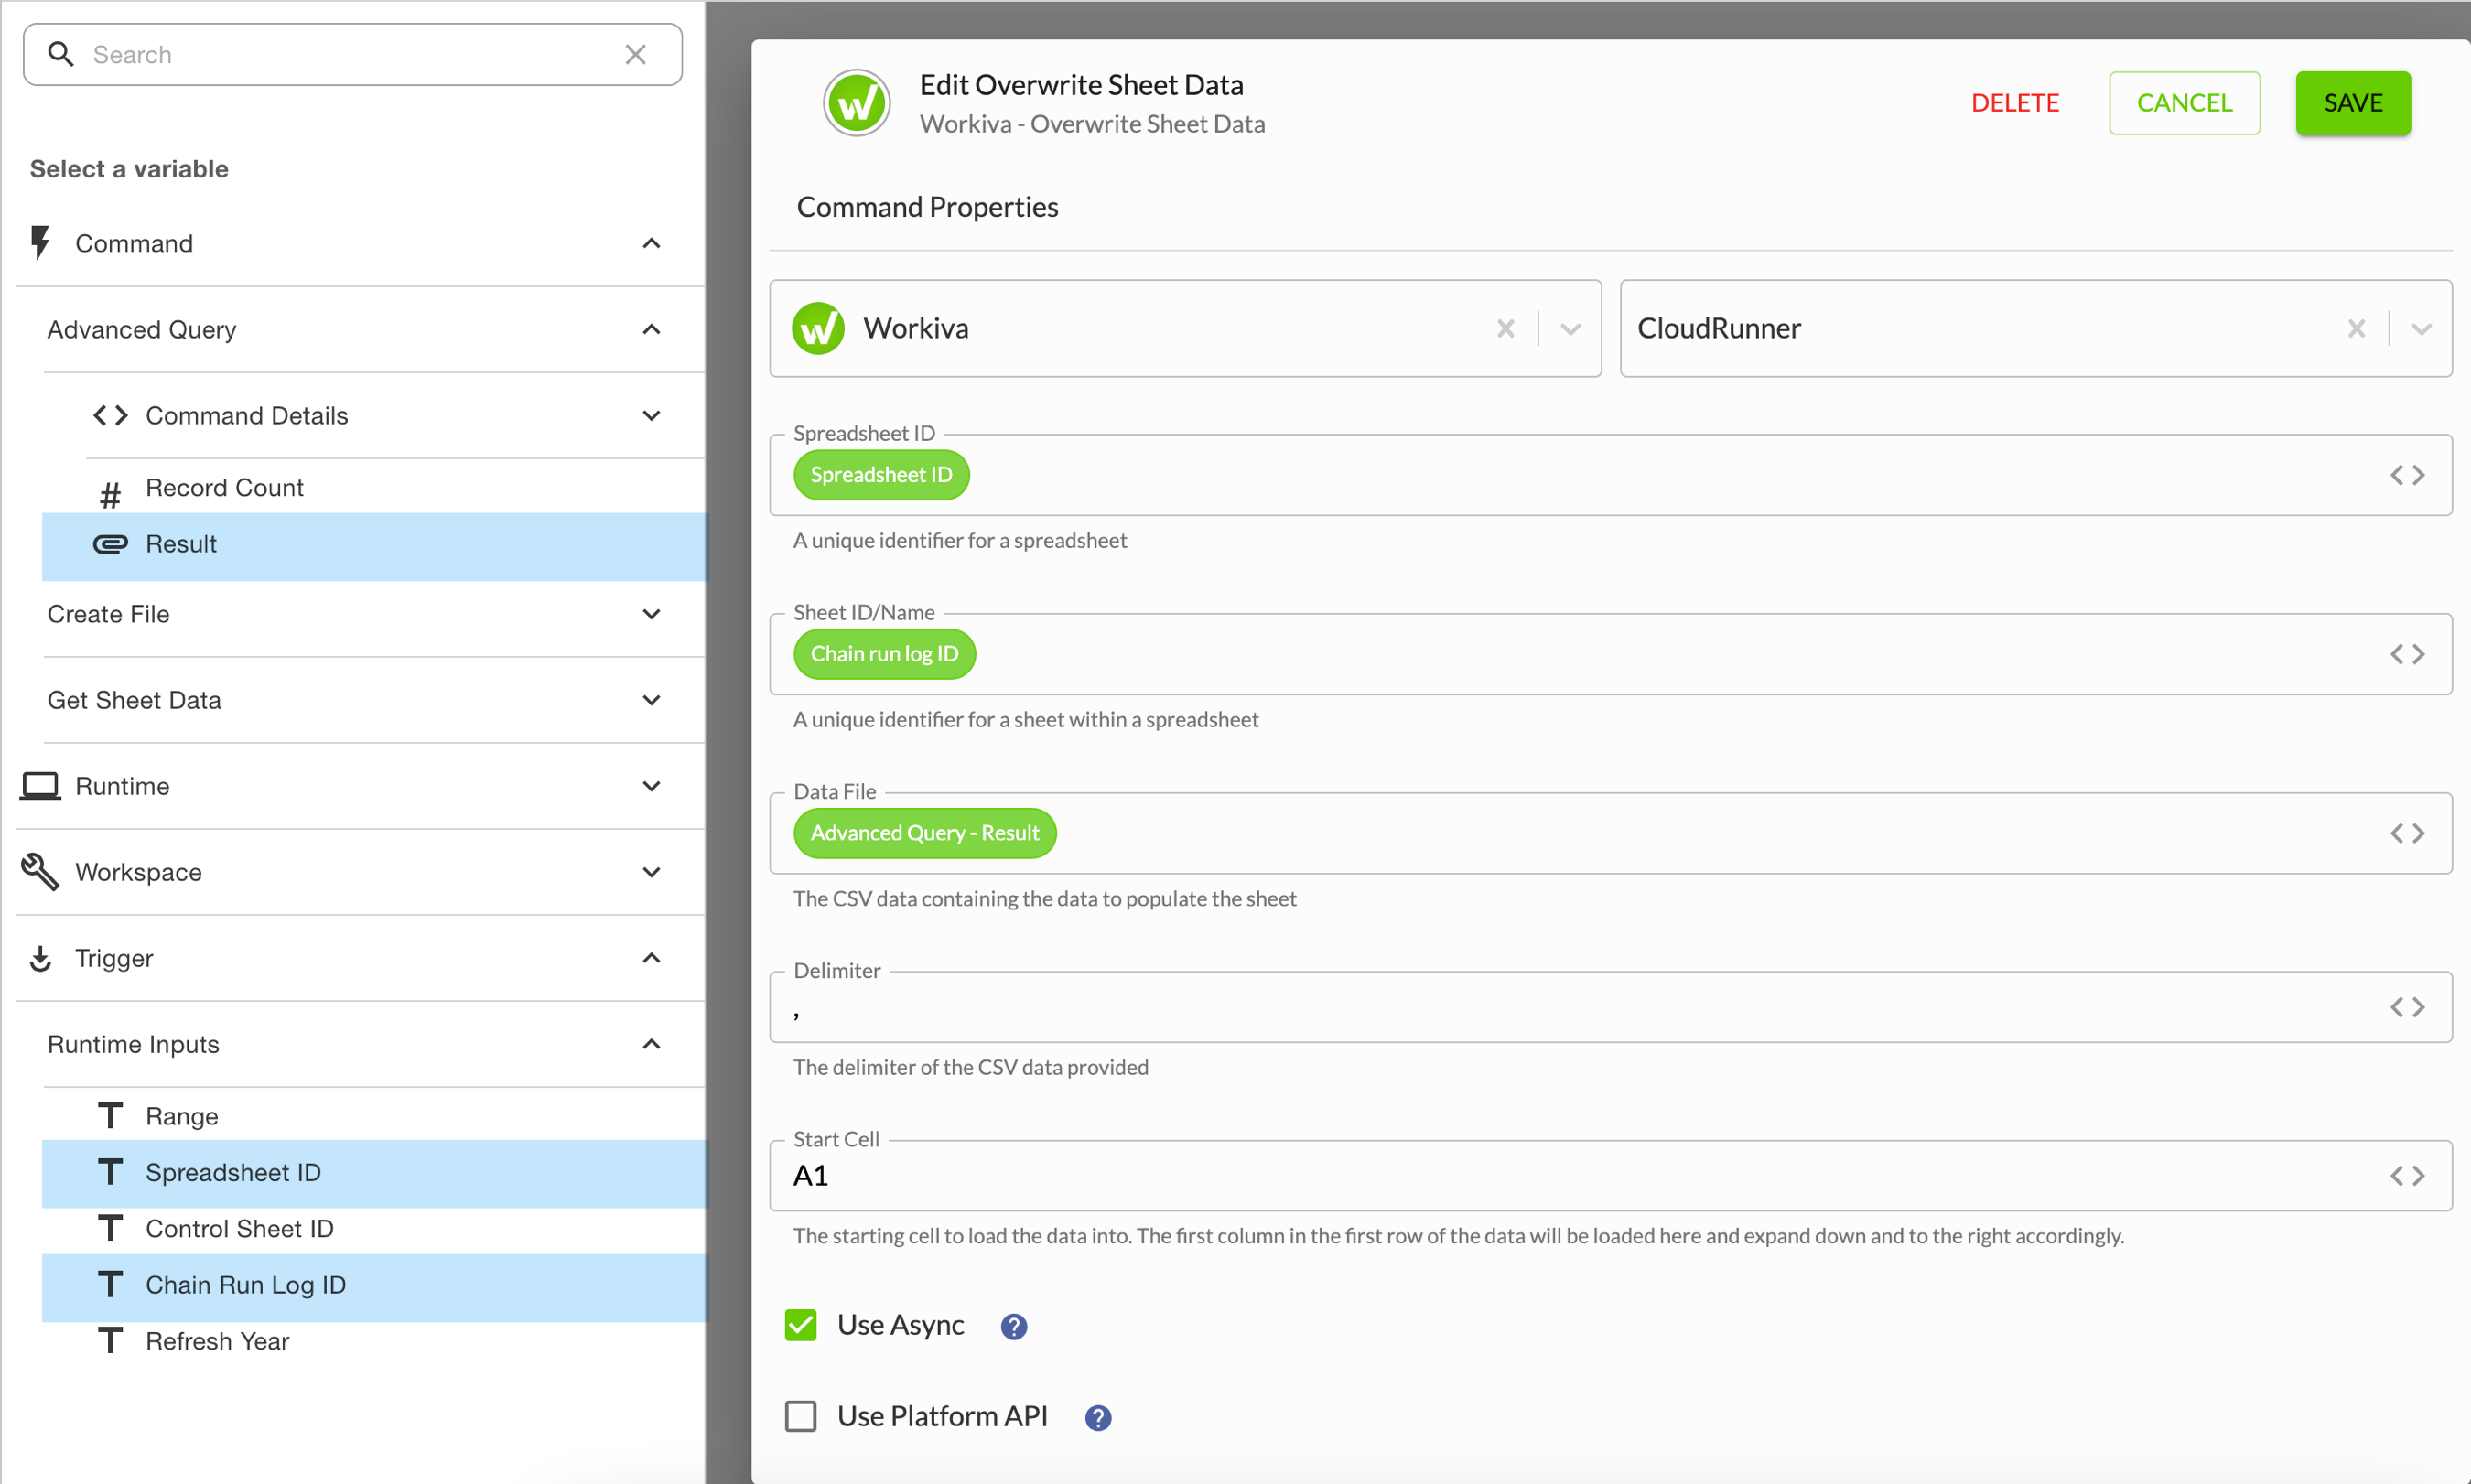Click the Command lightning bolt icon
Screen dimensions: 2471x1484
pos(40,242)
